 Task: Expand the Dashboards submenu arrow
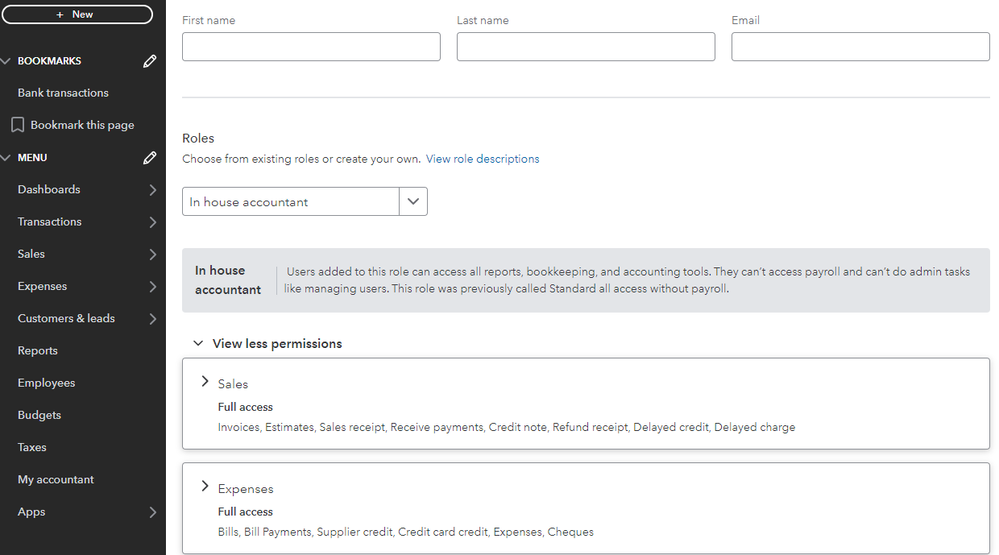(152, 190)
